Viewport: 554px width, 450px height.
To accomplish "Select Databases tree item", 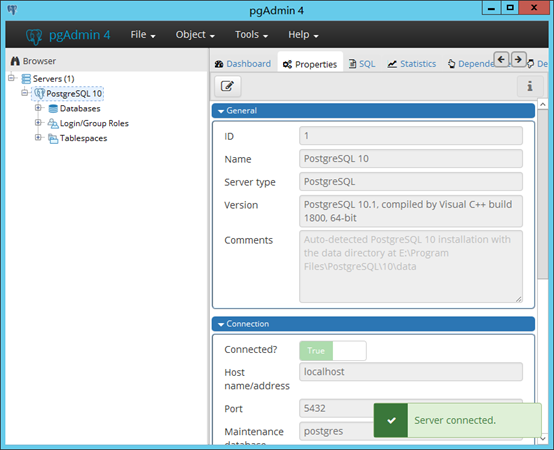I will pyautogui.click(x=80, y=108).
